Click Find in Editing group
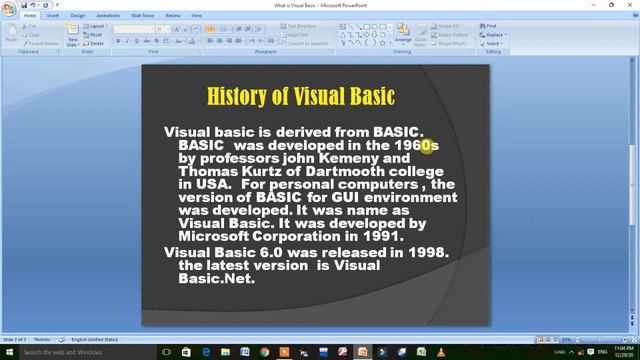 (x=488, y=26)
